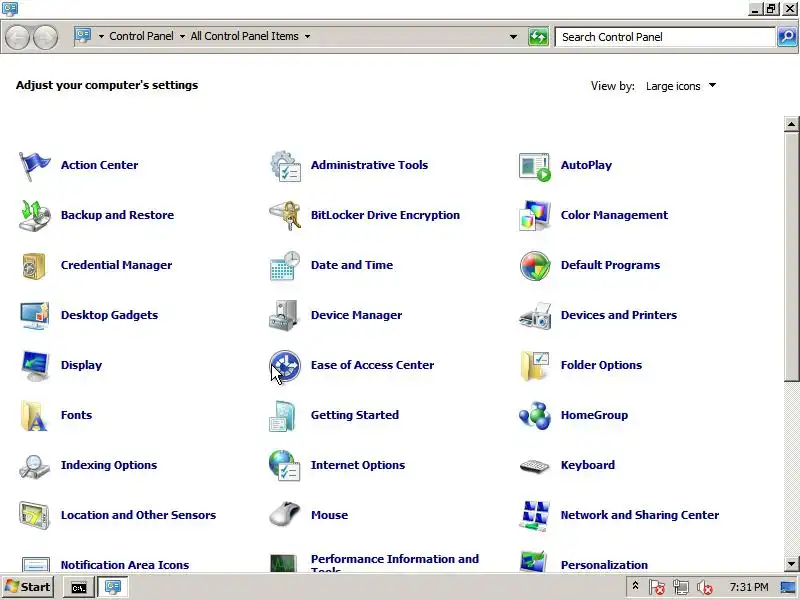800x600 pixels.
Task: Click the network tray icon
Action: tap(681, 588)
